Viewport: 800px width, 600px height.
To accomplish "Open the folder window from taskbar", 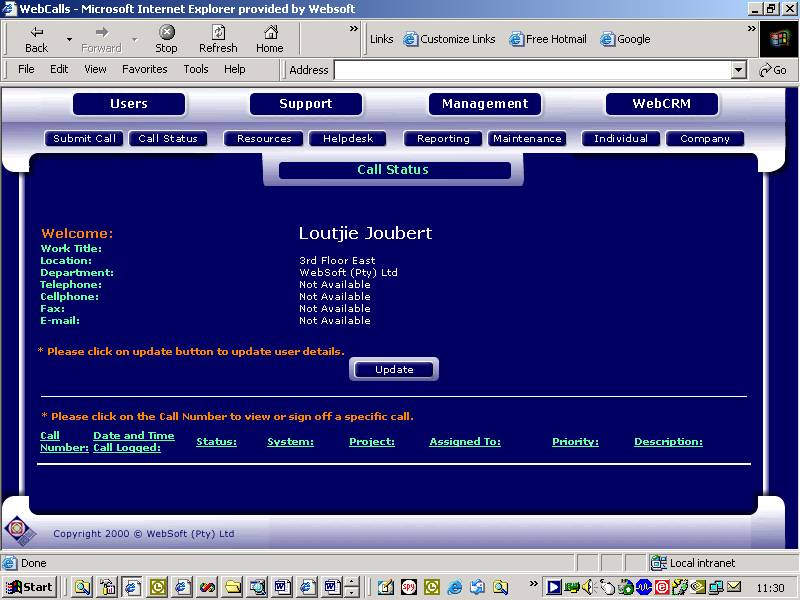I will (x=233, y=588).
